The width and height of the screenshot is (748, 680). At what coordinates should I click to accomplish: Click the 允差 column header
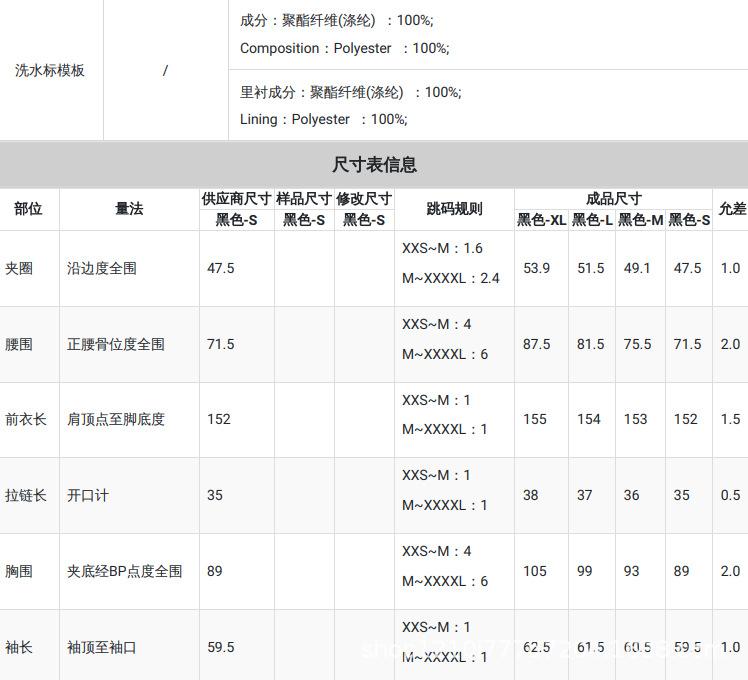732,209
